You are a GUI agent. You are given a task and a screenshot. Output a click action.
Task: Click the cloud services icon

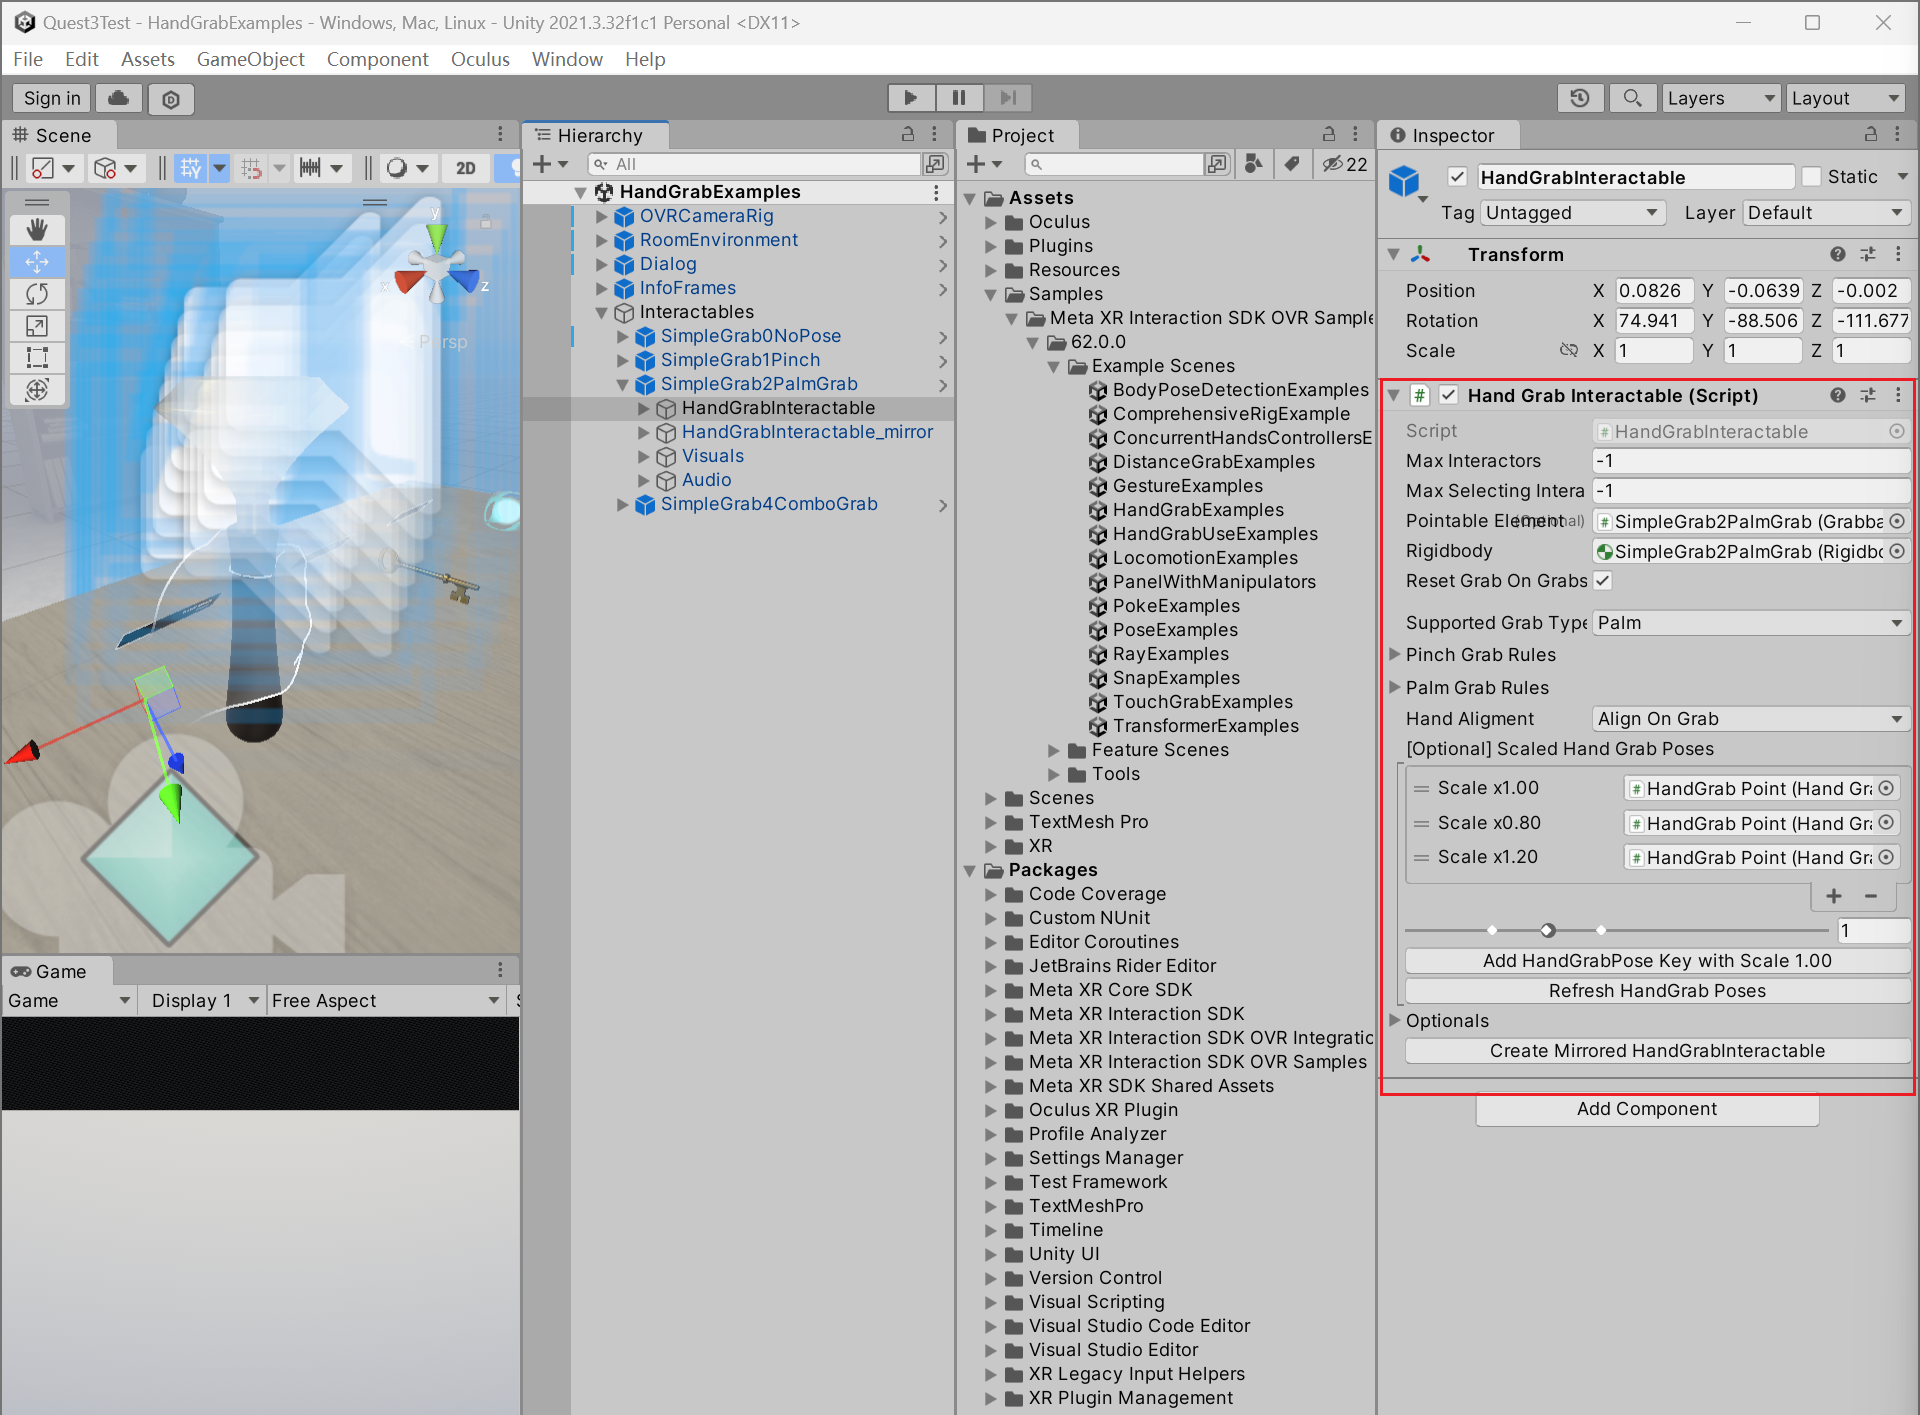coord(119,98)
